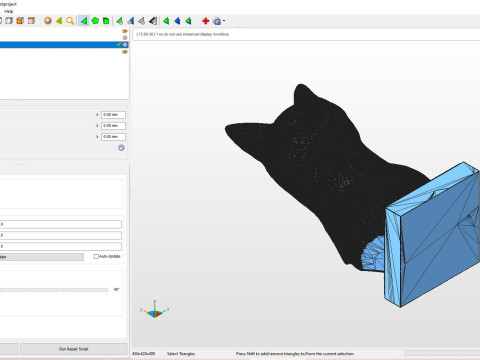The image size is (480, 360).
Task: Select the half-orange striped cube view icon
Action: coord(31,21)
